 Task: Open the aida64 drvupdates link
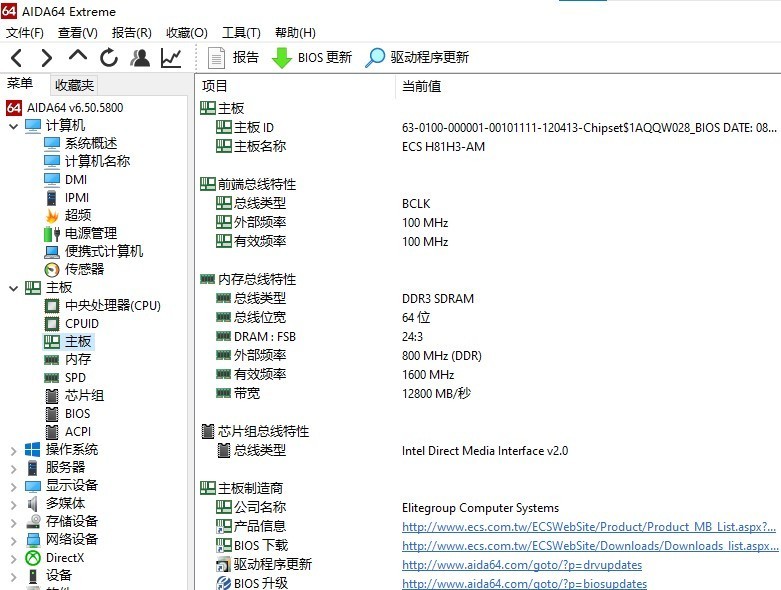[x=521, y=565]
